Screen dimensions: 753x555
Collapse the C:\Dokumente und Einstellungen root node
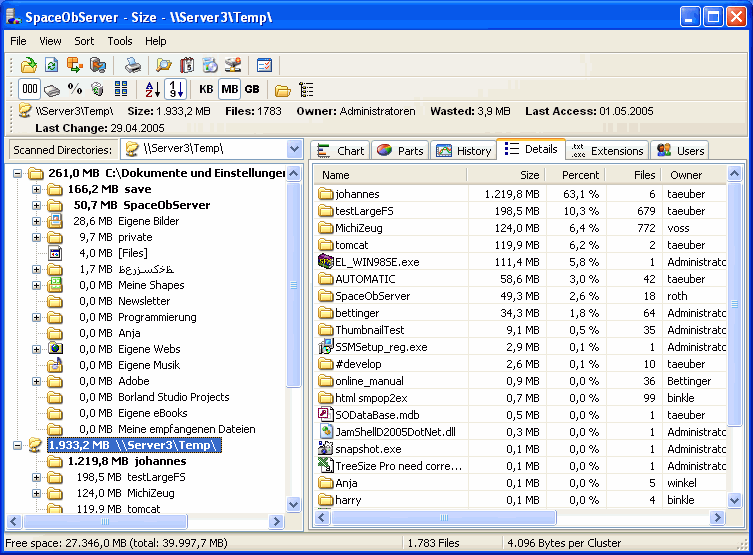click(17, 173)
